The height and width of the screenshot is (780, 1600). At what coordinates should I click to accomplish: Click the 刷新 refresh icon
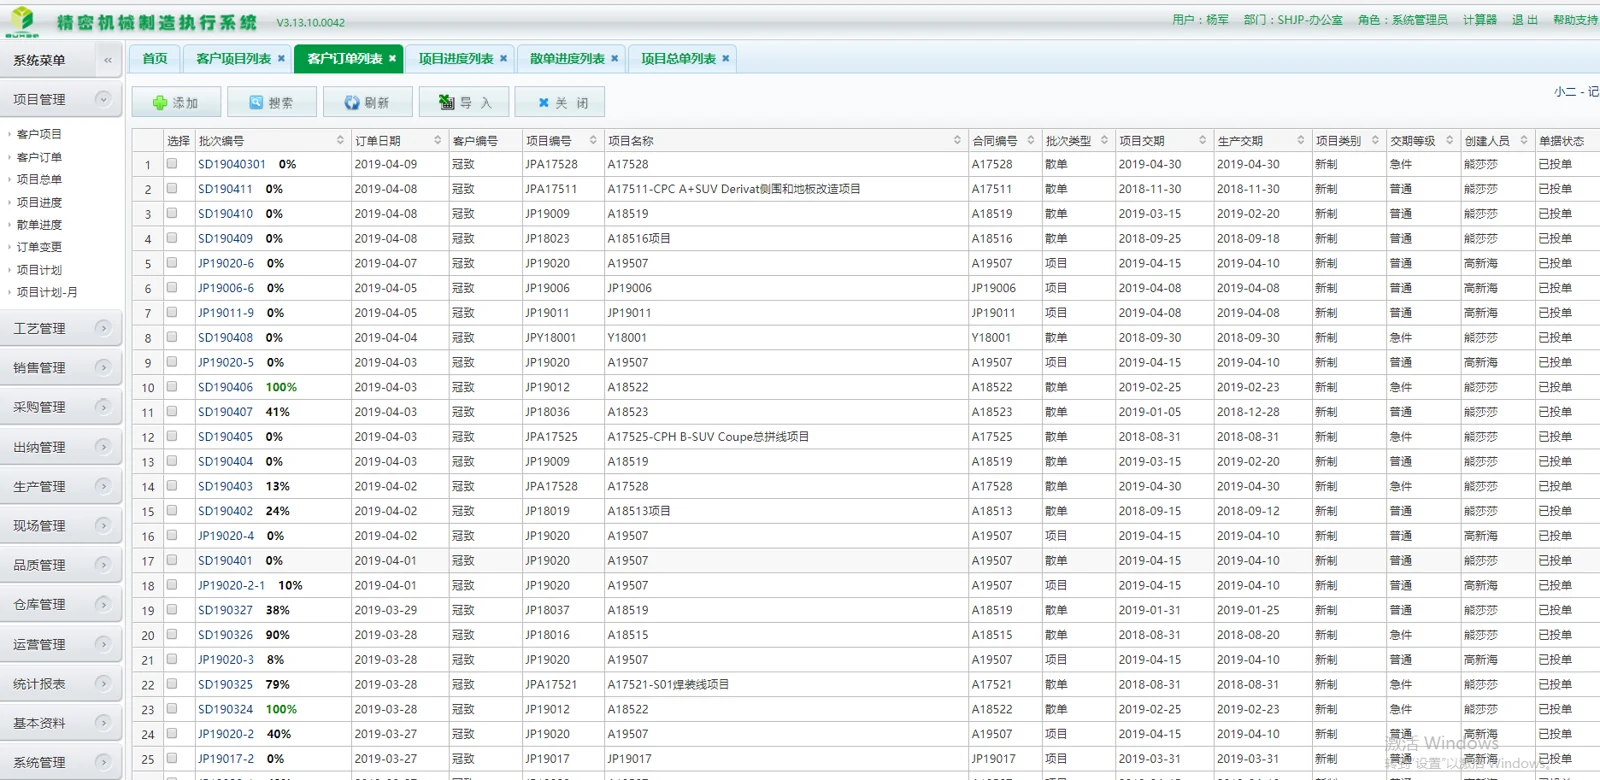point(352,102)
